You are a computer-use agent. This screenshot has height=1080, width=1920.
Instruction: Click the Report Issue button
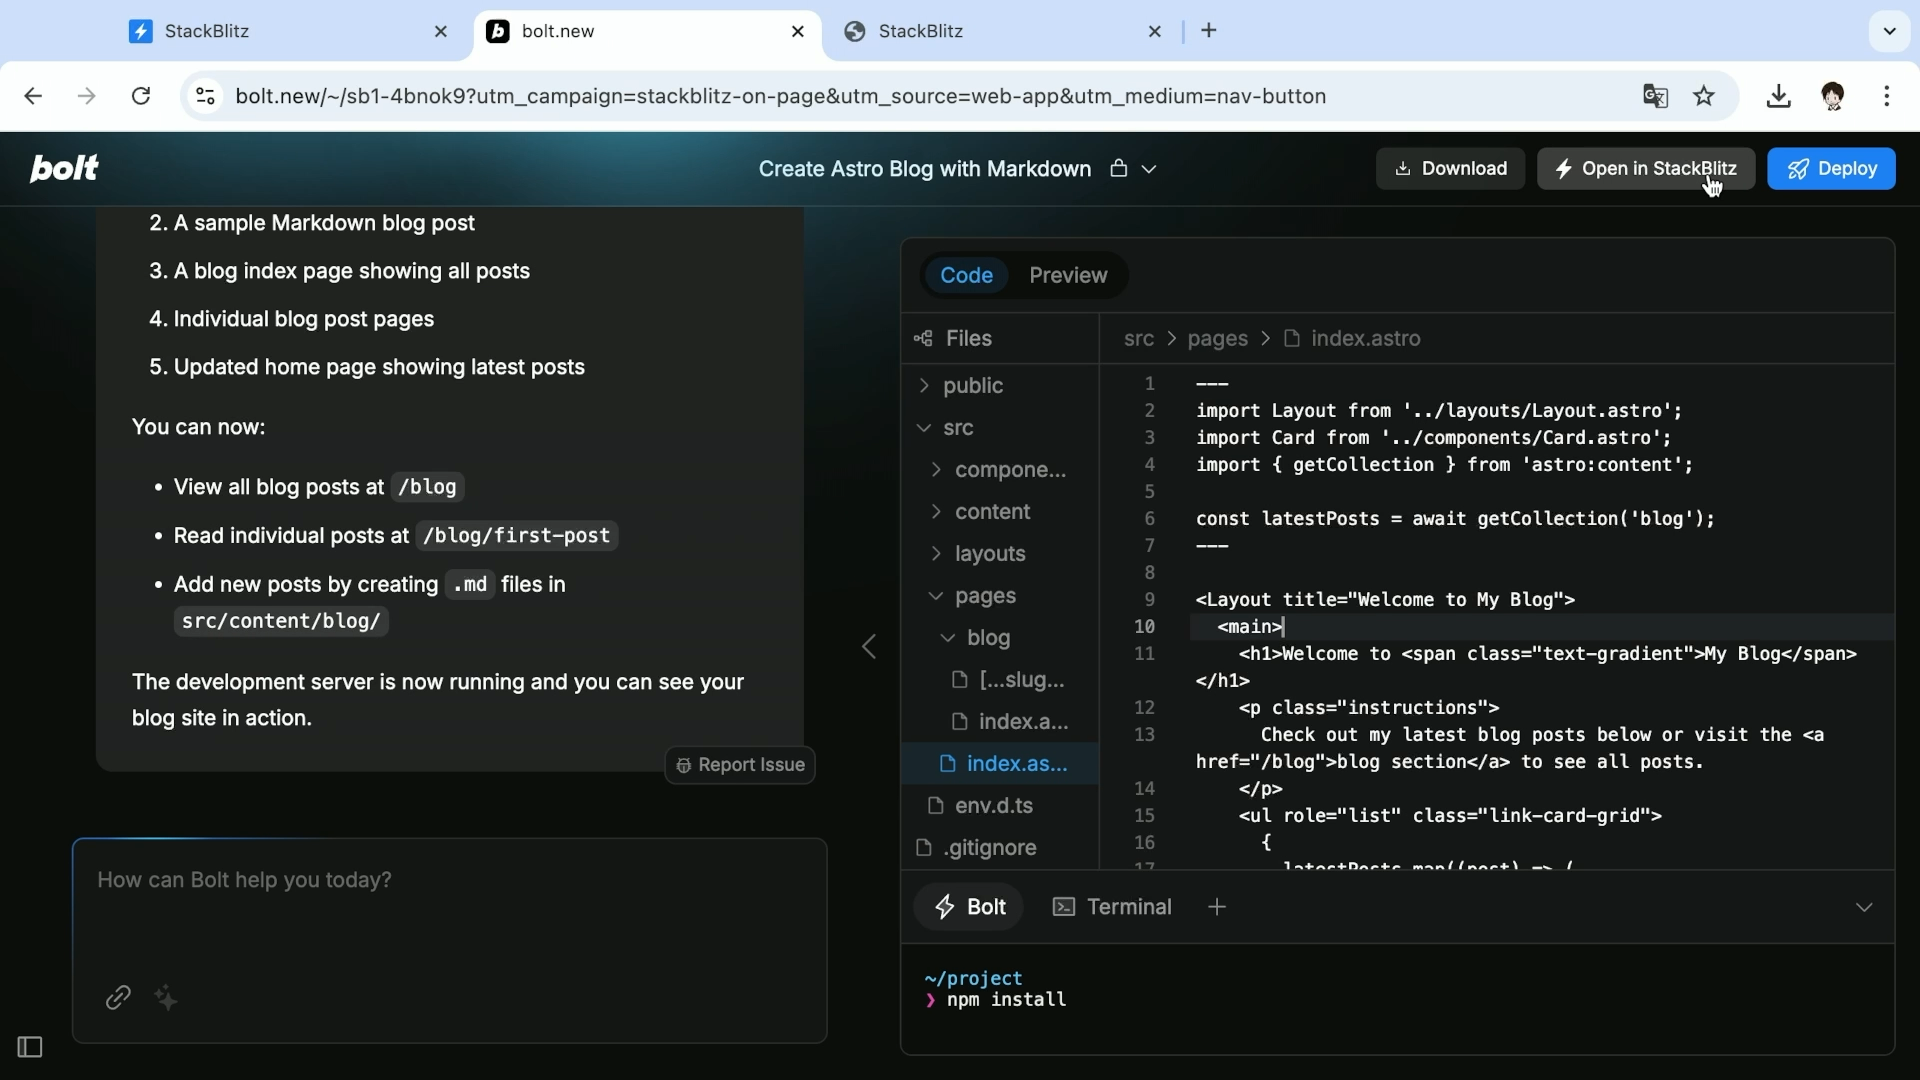(x=739, y=765)
